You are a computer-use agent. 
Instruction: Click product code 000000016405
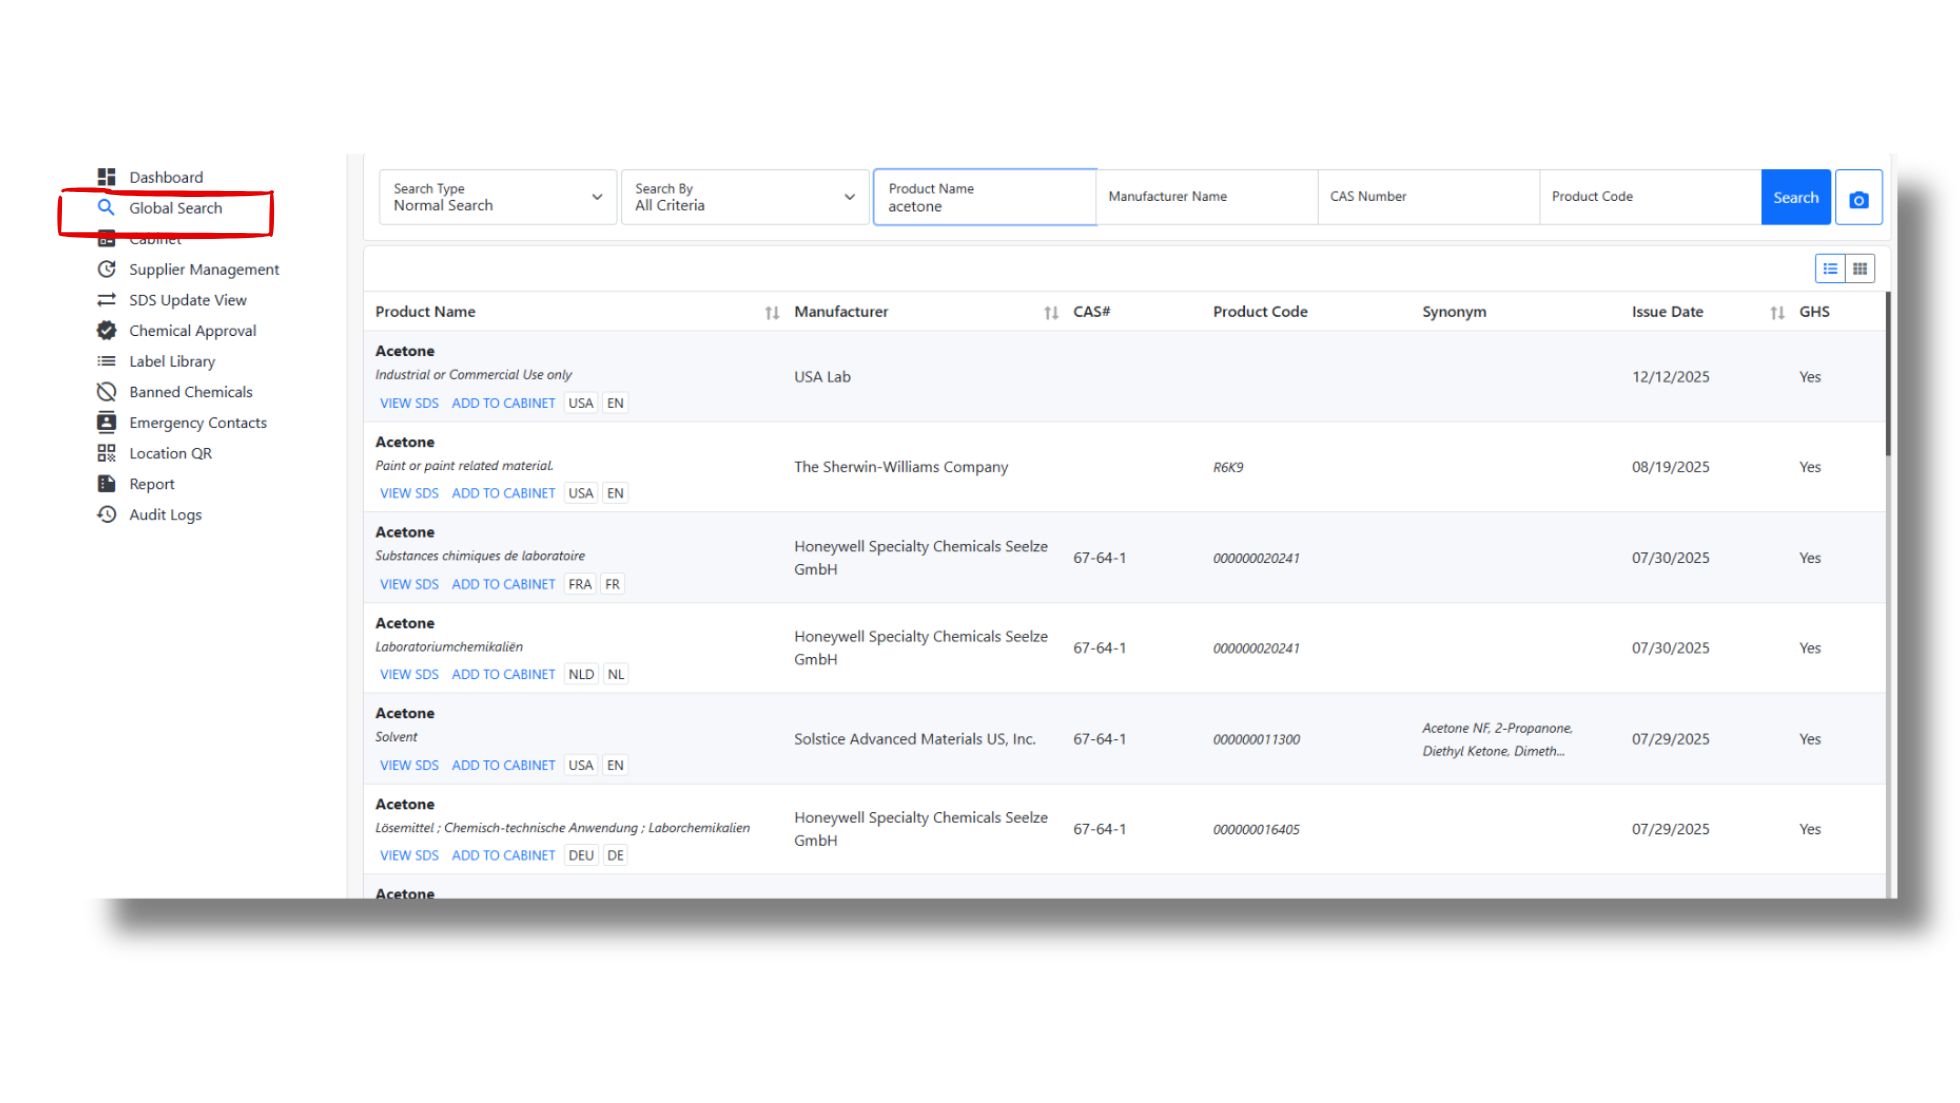pyautogui.click(x=1256, y=829)
